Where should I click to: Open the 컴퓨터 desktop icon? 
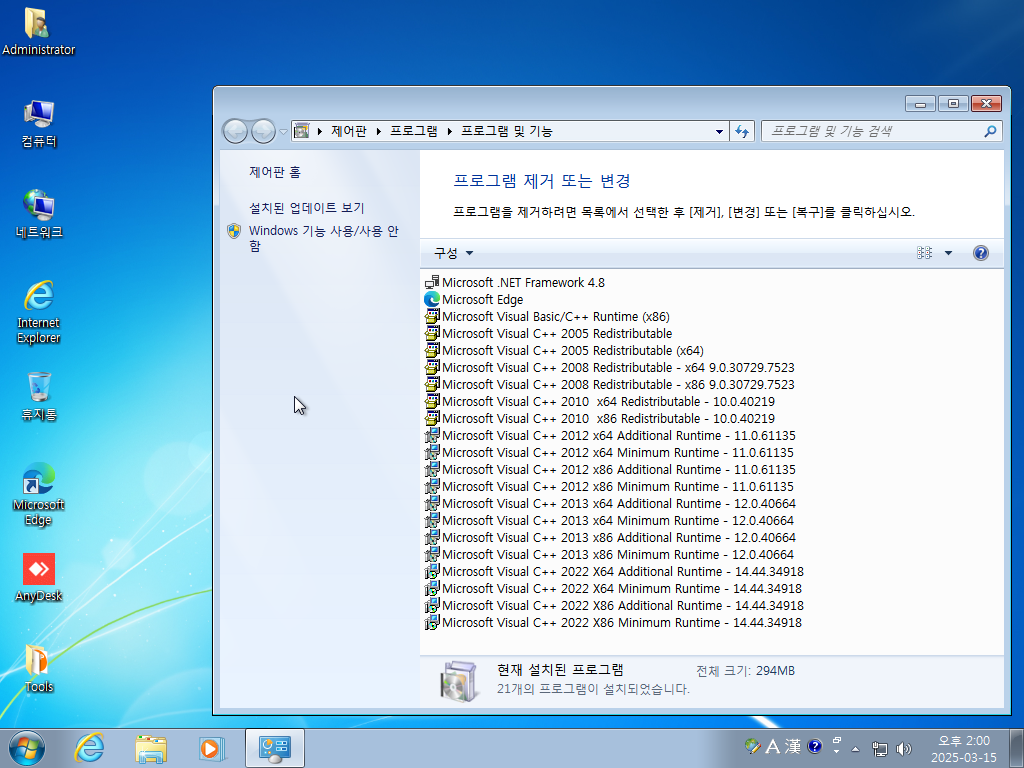(39, 123)
